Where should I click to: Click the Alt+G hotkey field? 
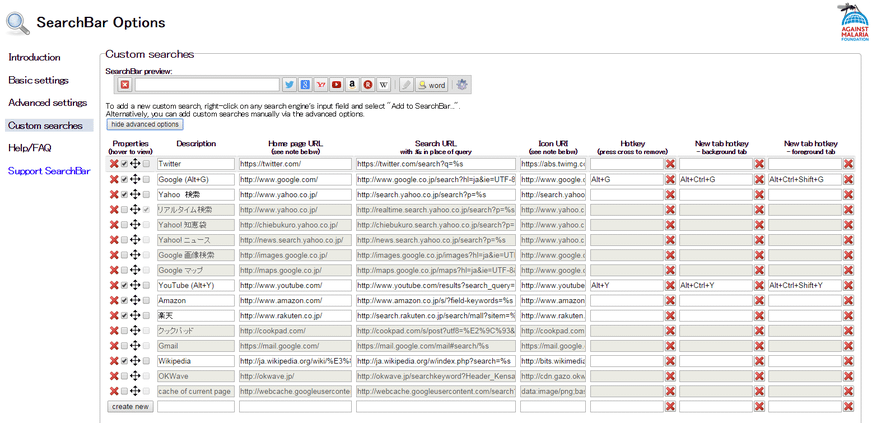coord(627,179)
